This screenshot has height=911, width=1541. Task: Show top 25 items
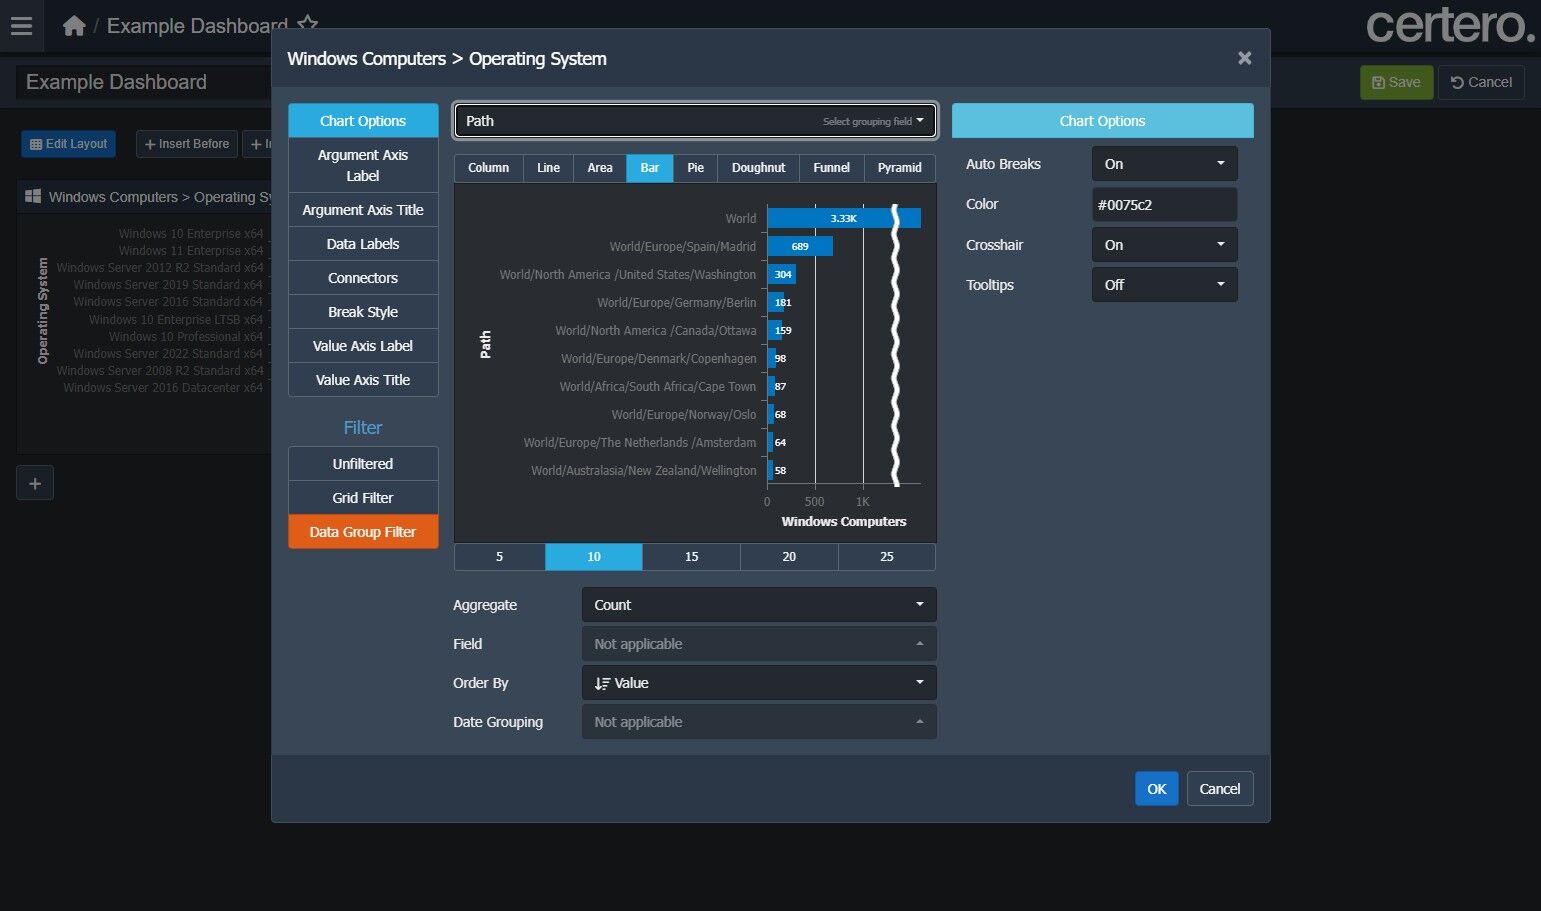(x=887, y=557)
